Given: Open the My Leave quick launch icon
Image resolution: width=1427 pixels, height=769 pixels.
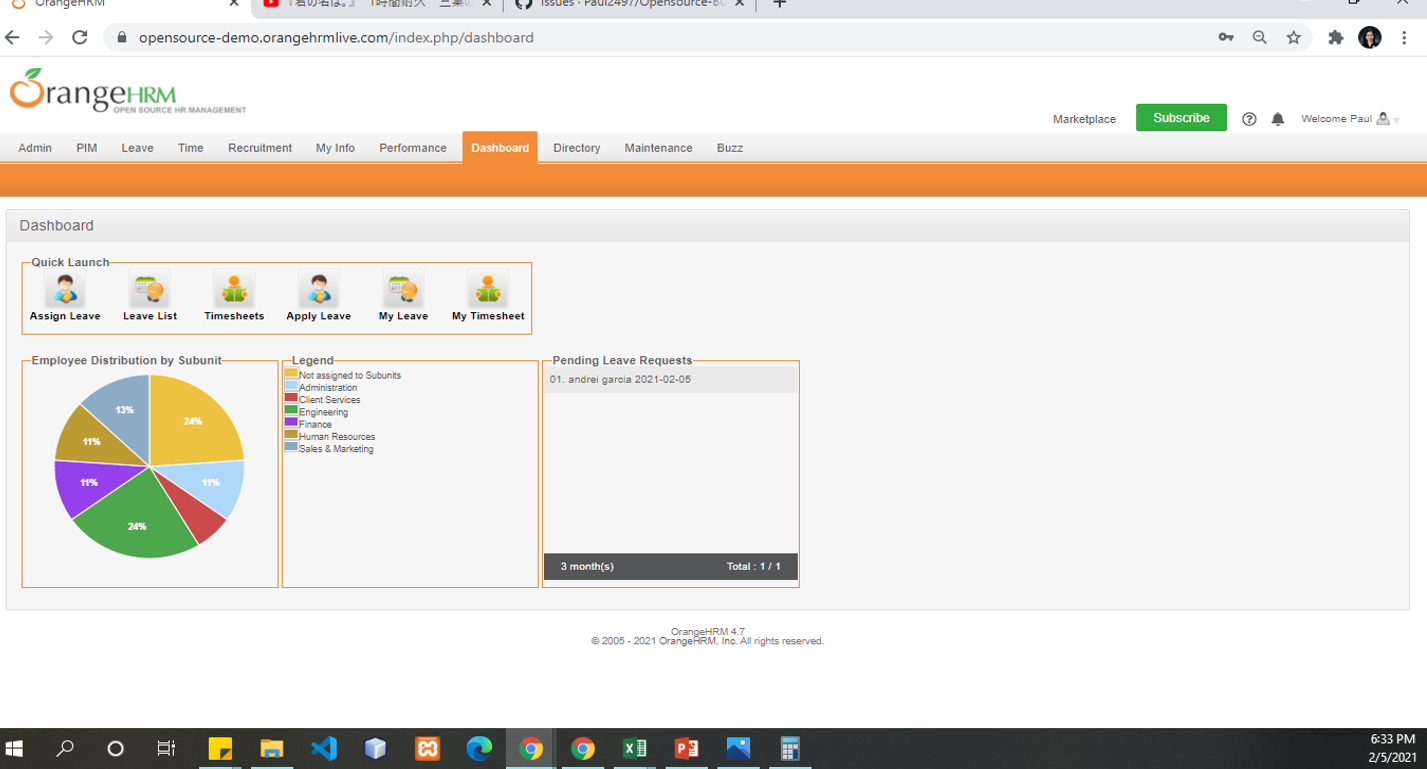Looking at the screenshot, I should point(403,290).
